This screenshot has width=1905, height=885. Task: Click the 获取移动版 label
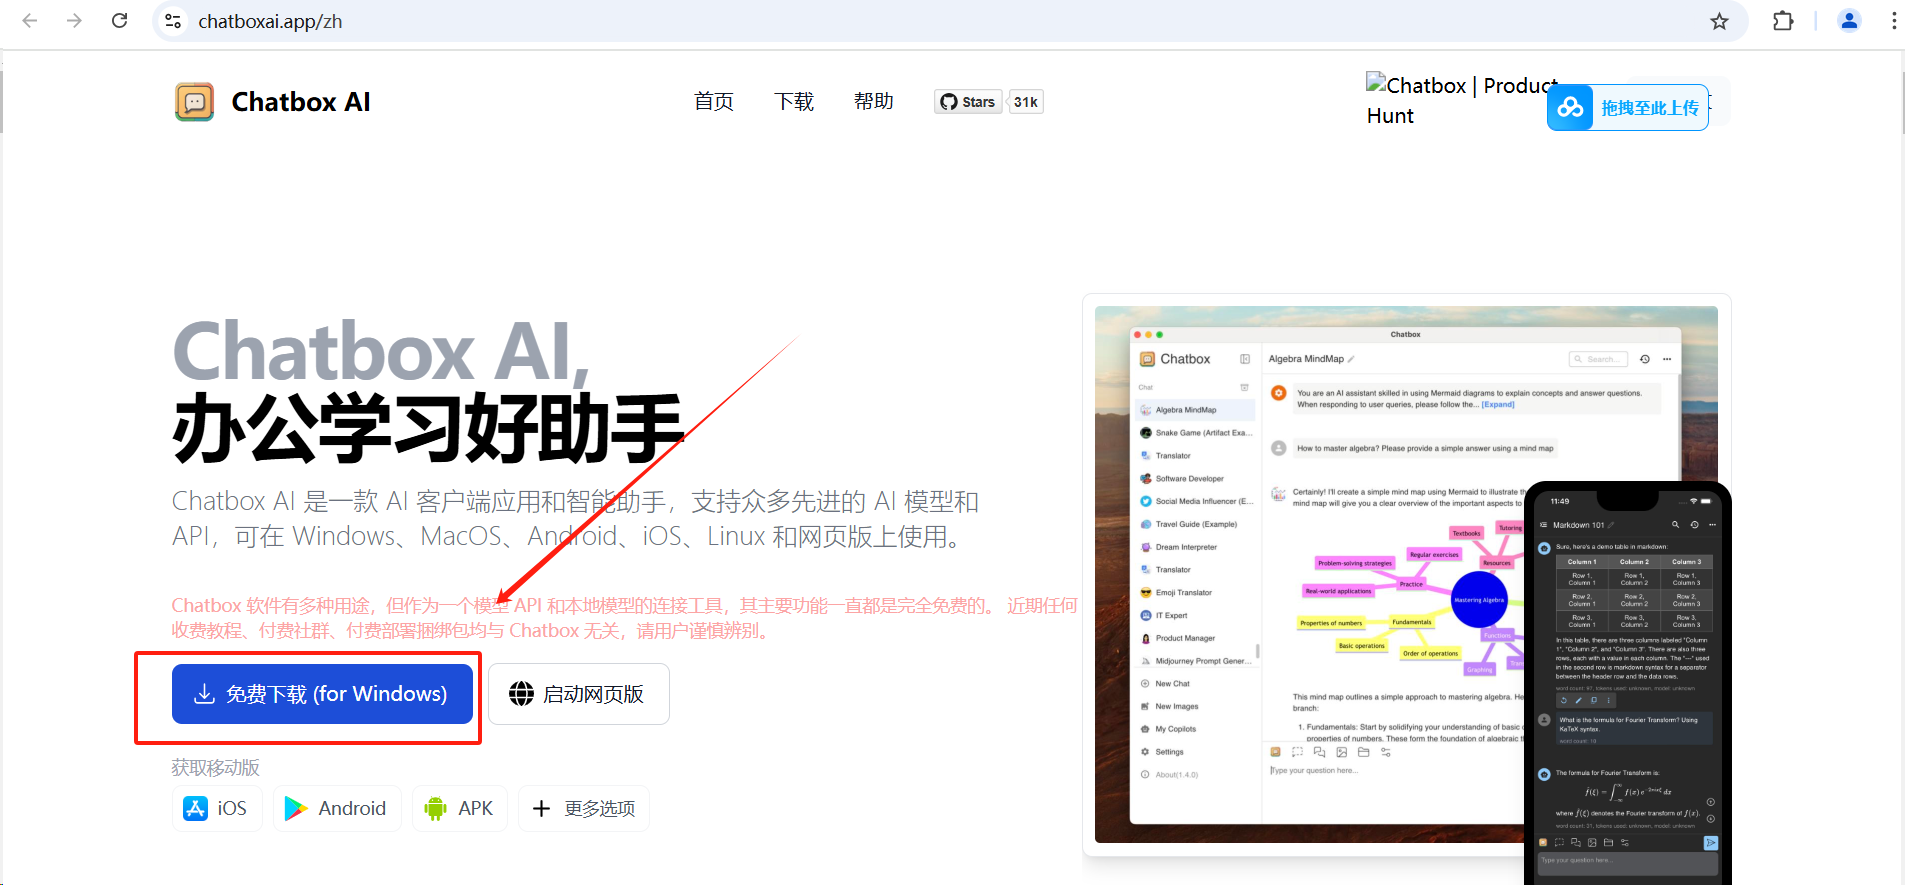[x=215, y=768]
